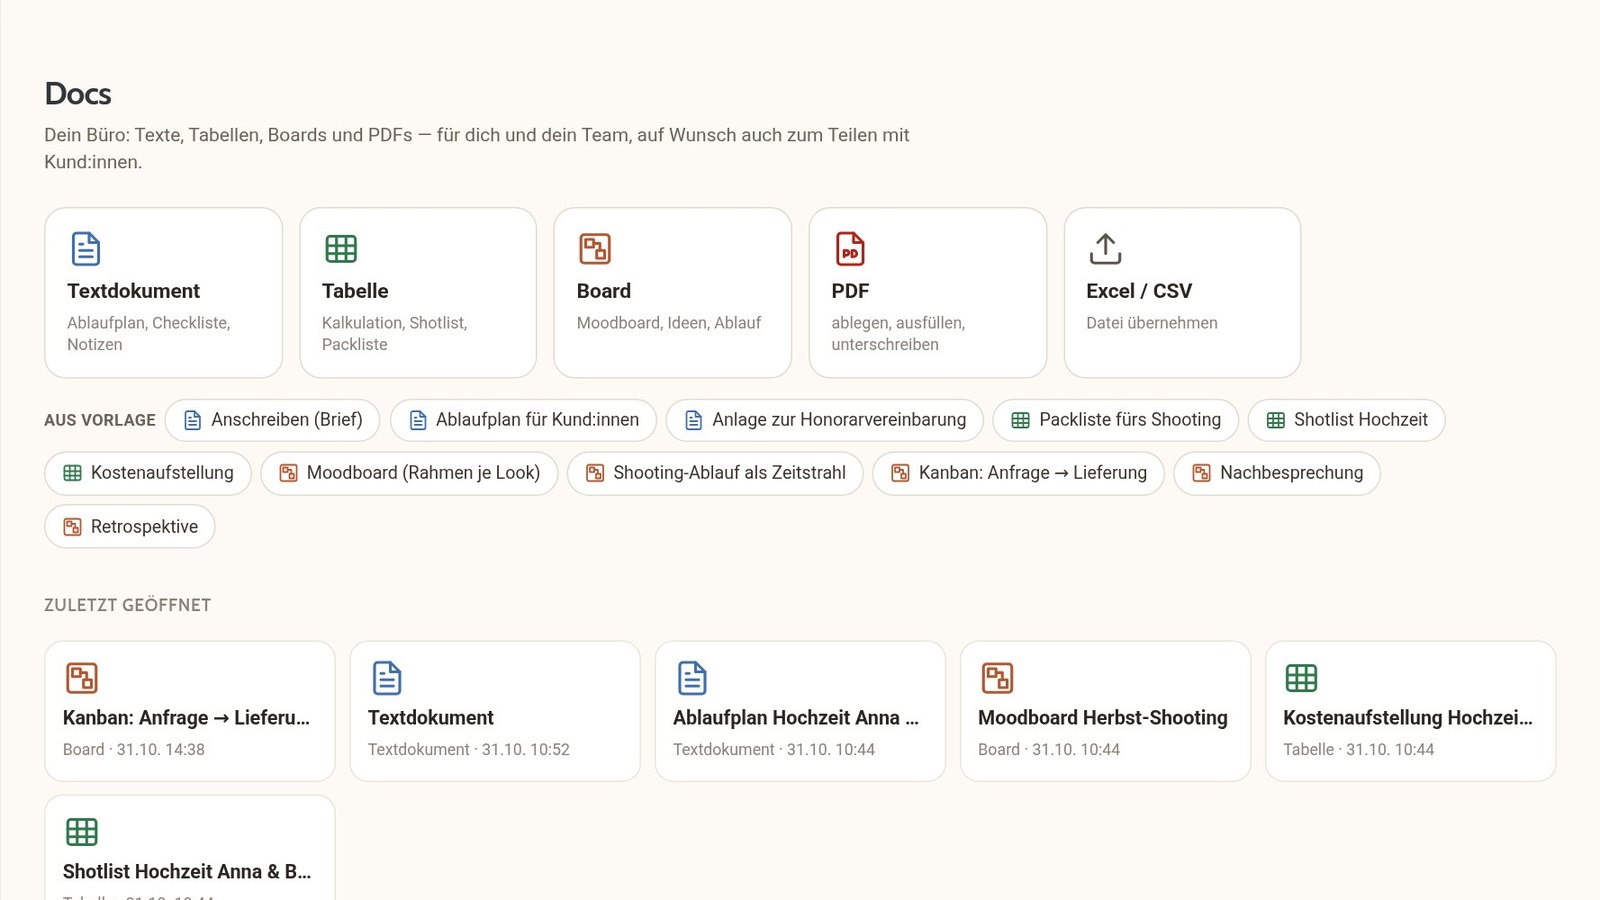Create a new Tabelle
Image resolution: width=1600 pixels, height=900 pixels.
pyautogui.click(x=418, y=293)
